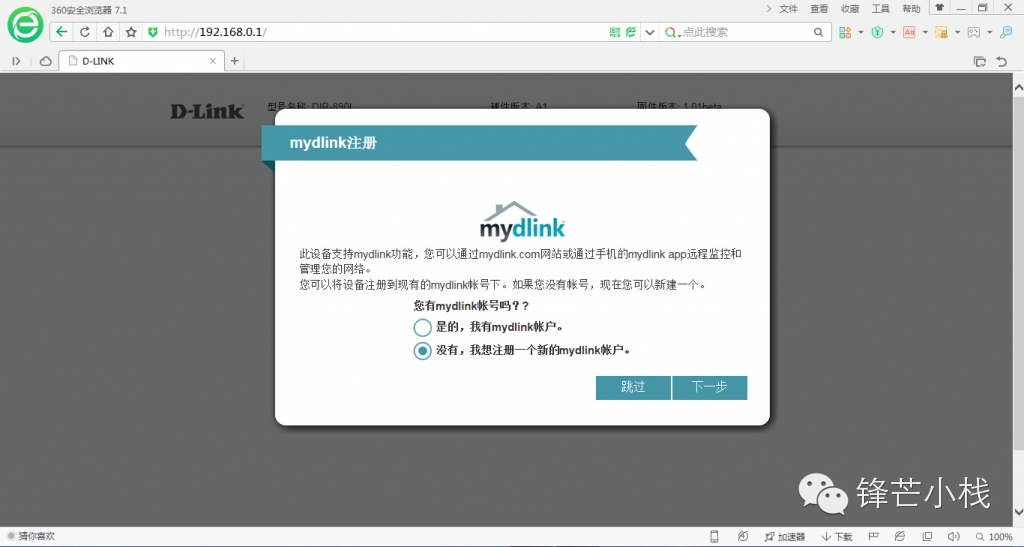
Task: Toggle the sound speaker icon in status bar
Action: click(953, 537)
